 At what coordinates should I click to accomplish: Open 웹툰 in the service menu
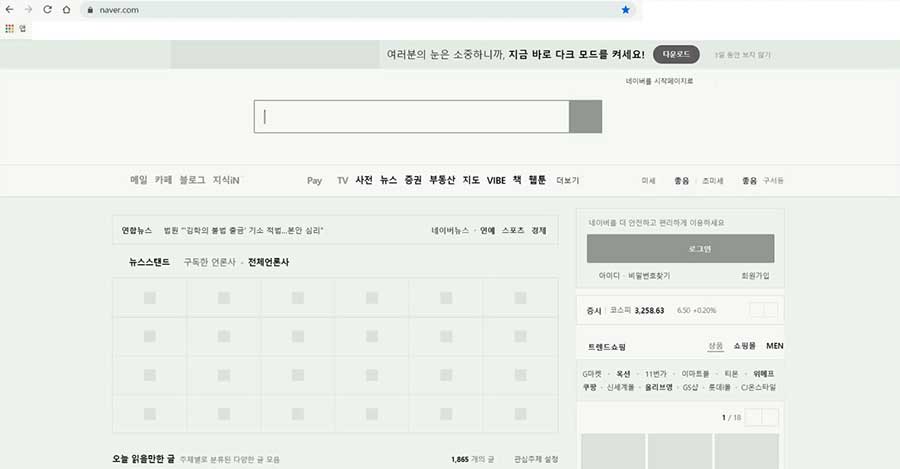(537, 180)
